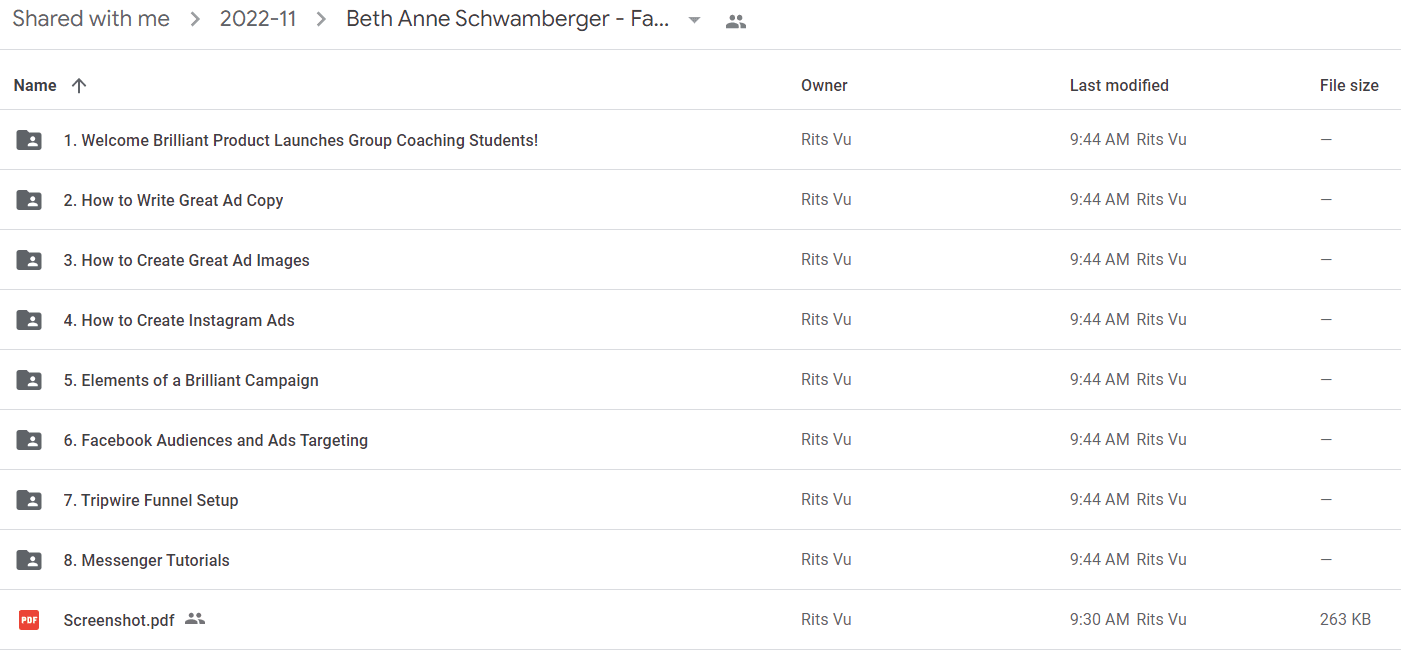Click the PDF icon of Screenshot.pdf
Screen dimensions: 1401x654
tap(29, 620)
